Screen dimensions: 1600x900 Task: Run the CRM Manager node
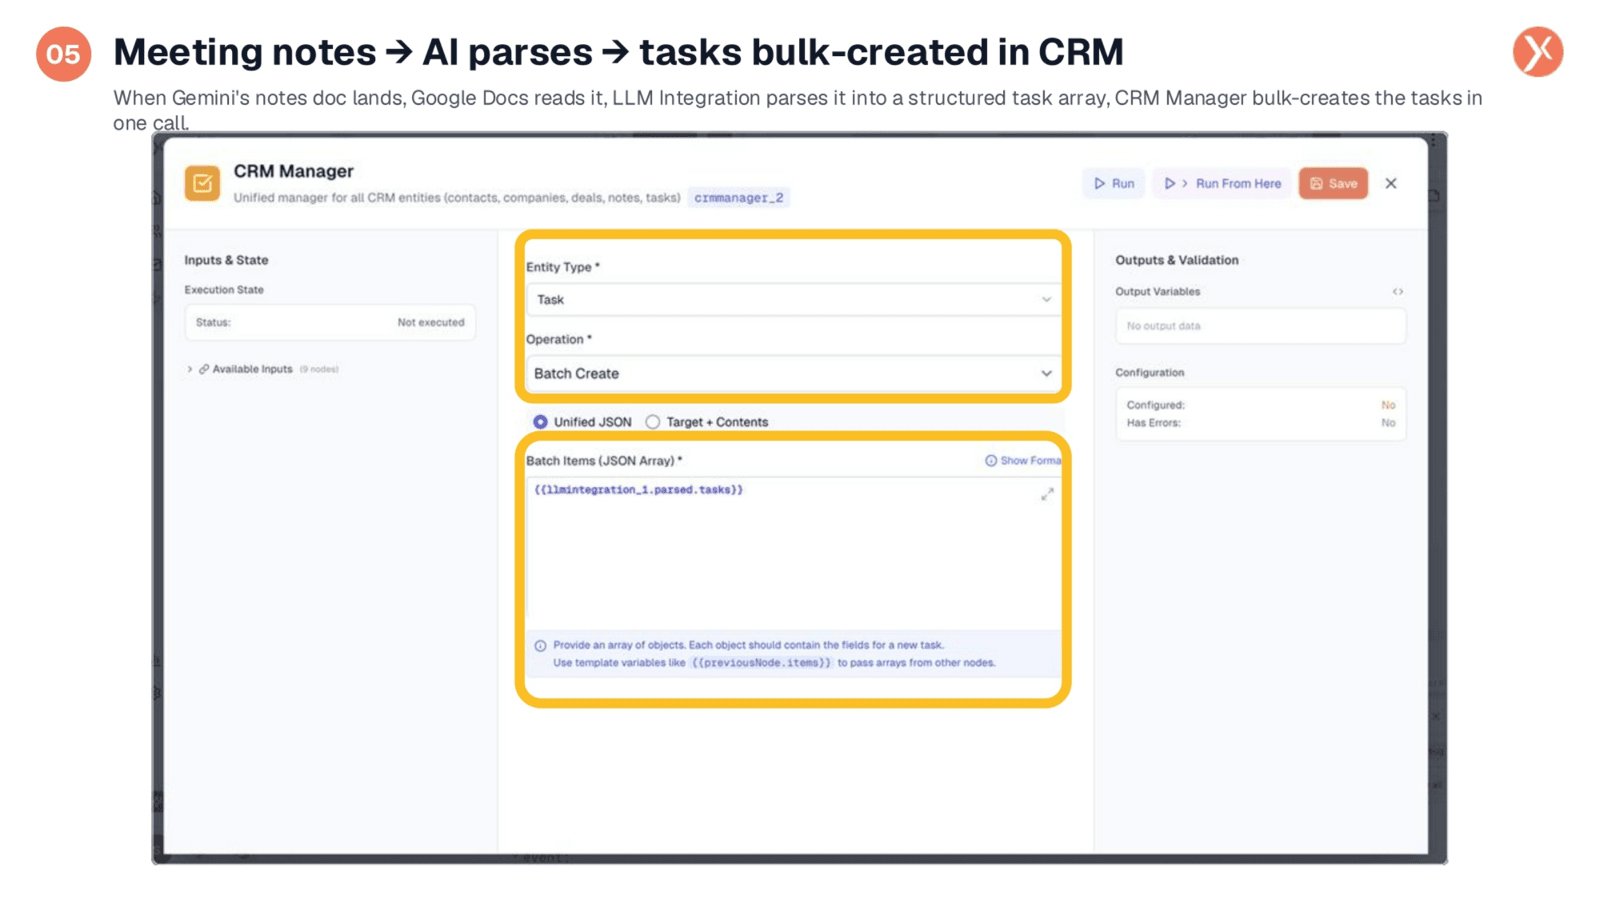pos(1114,184)
